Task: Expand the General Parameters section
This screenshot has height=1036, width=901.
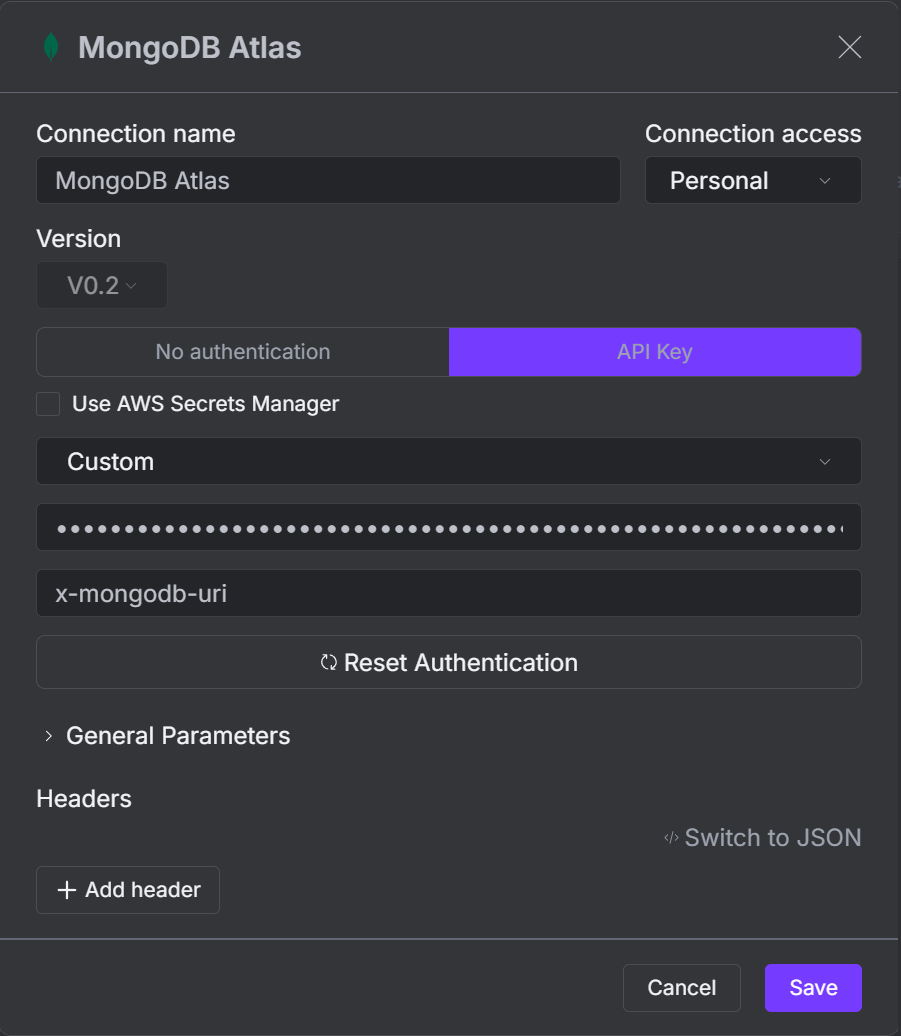Action: (177, 736)
